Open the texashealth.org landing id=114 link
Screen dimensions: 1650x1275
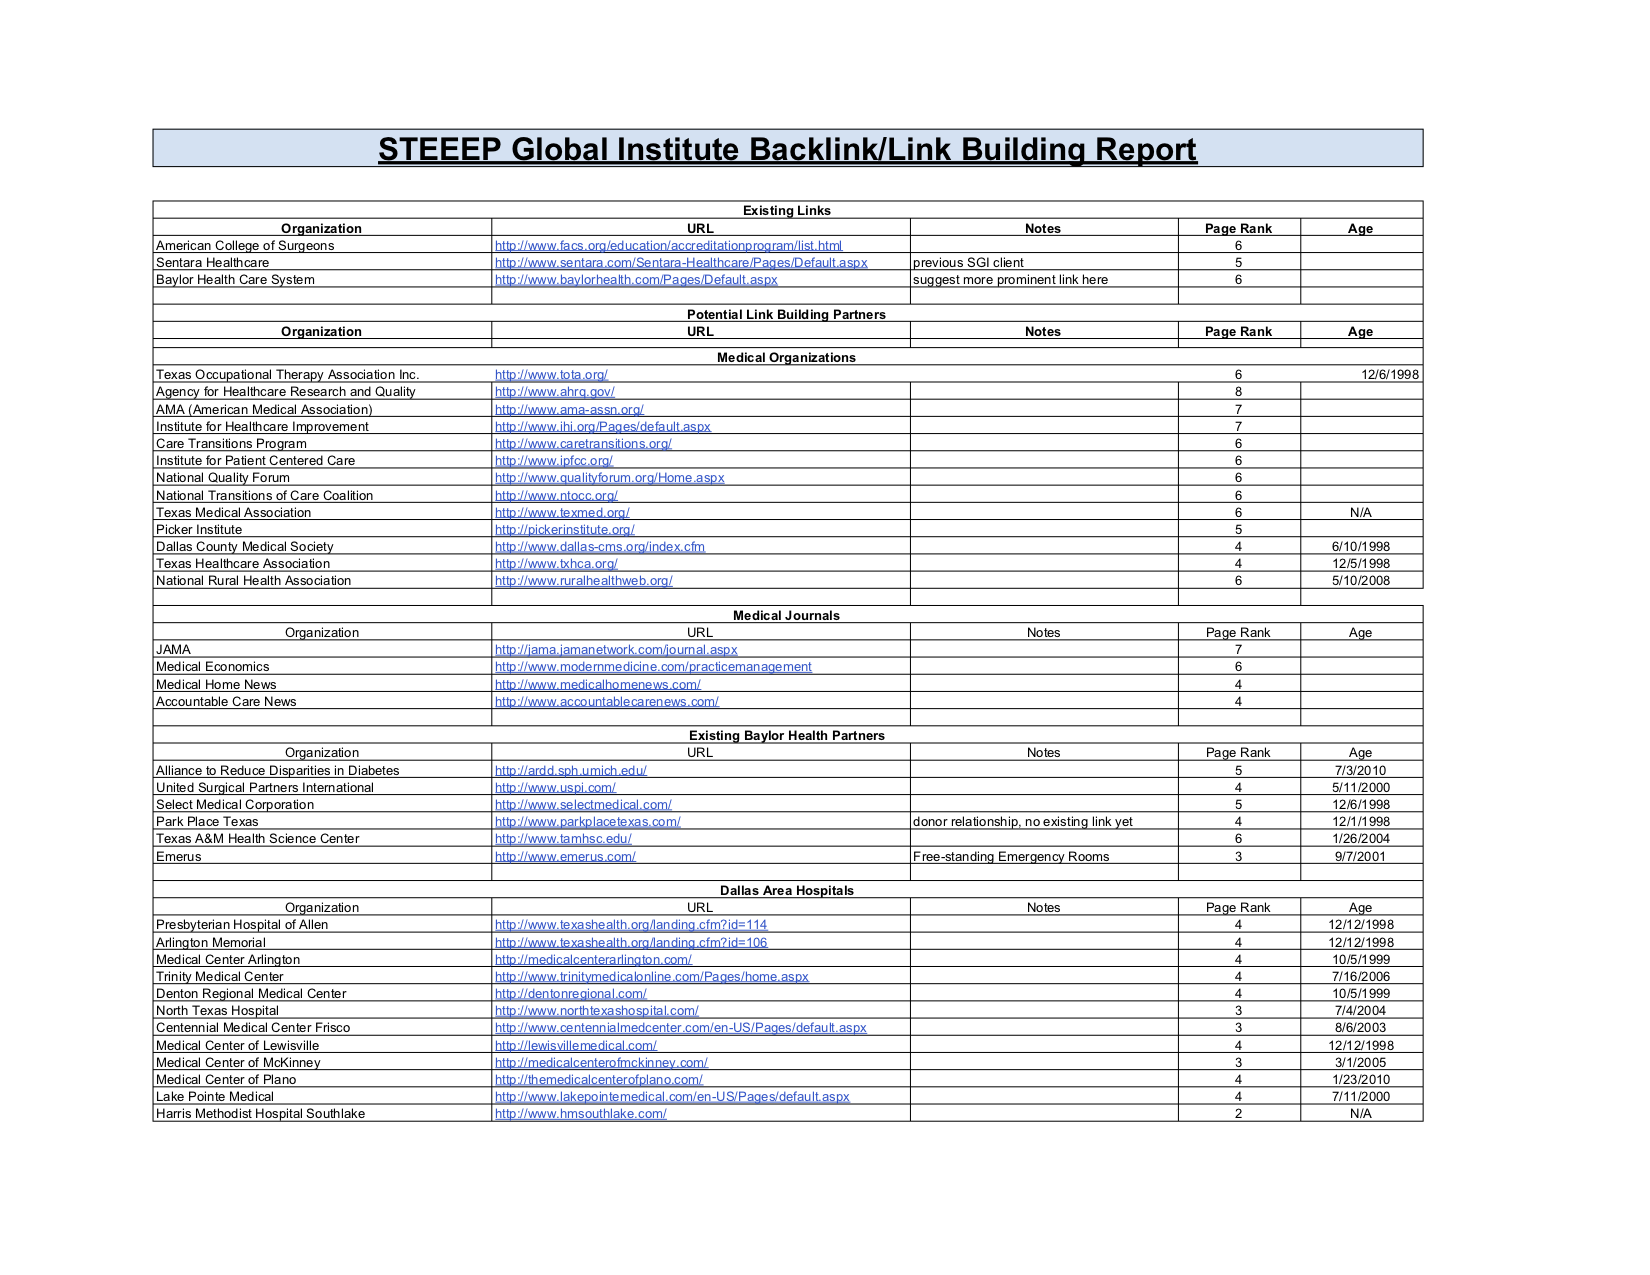tap(631, 924)
